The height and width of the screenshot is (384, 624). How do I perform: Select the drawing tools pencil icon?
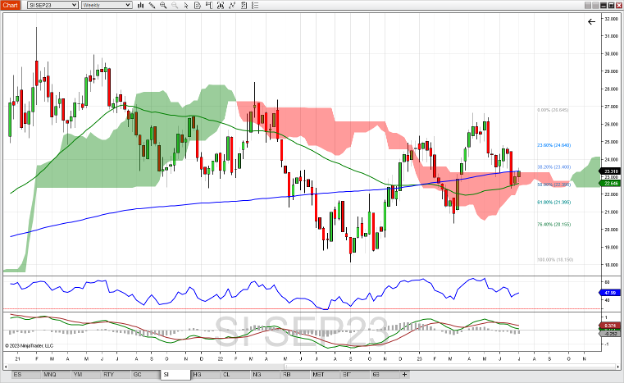(152, 5)
